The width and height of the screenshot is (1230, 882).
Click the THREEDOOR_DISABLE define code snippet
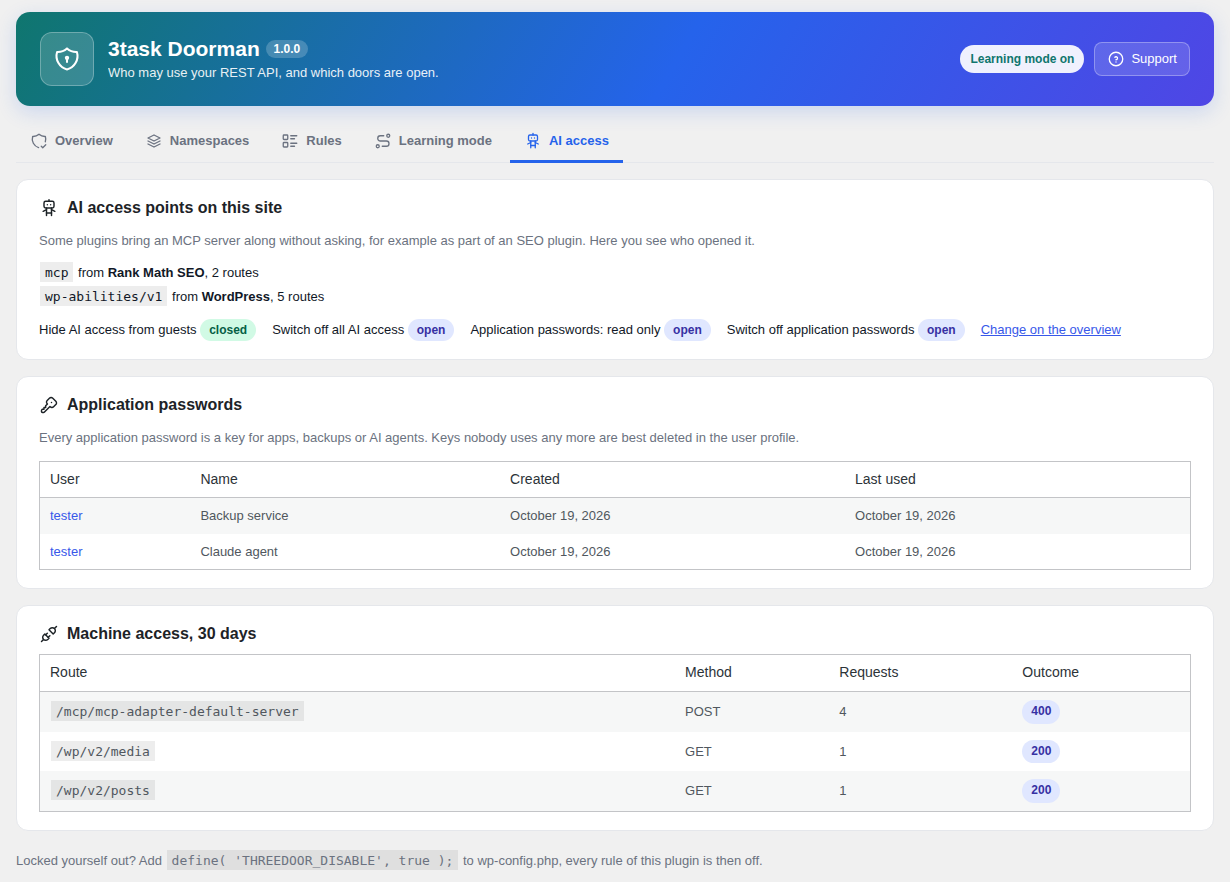[x=312, y=861]
